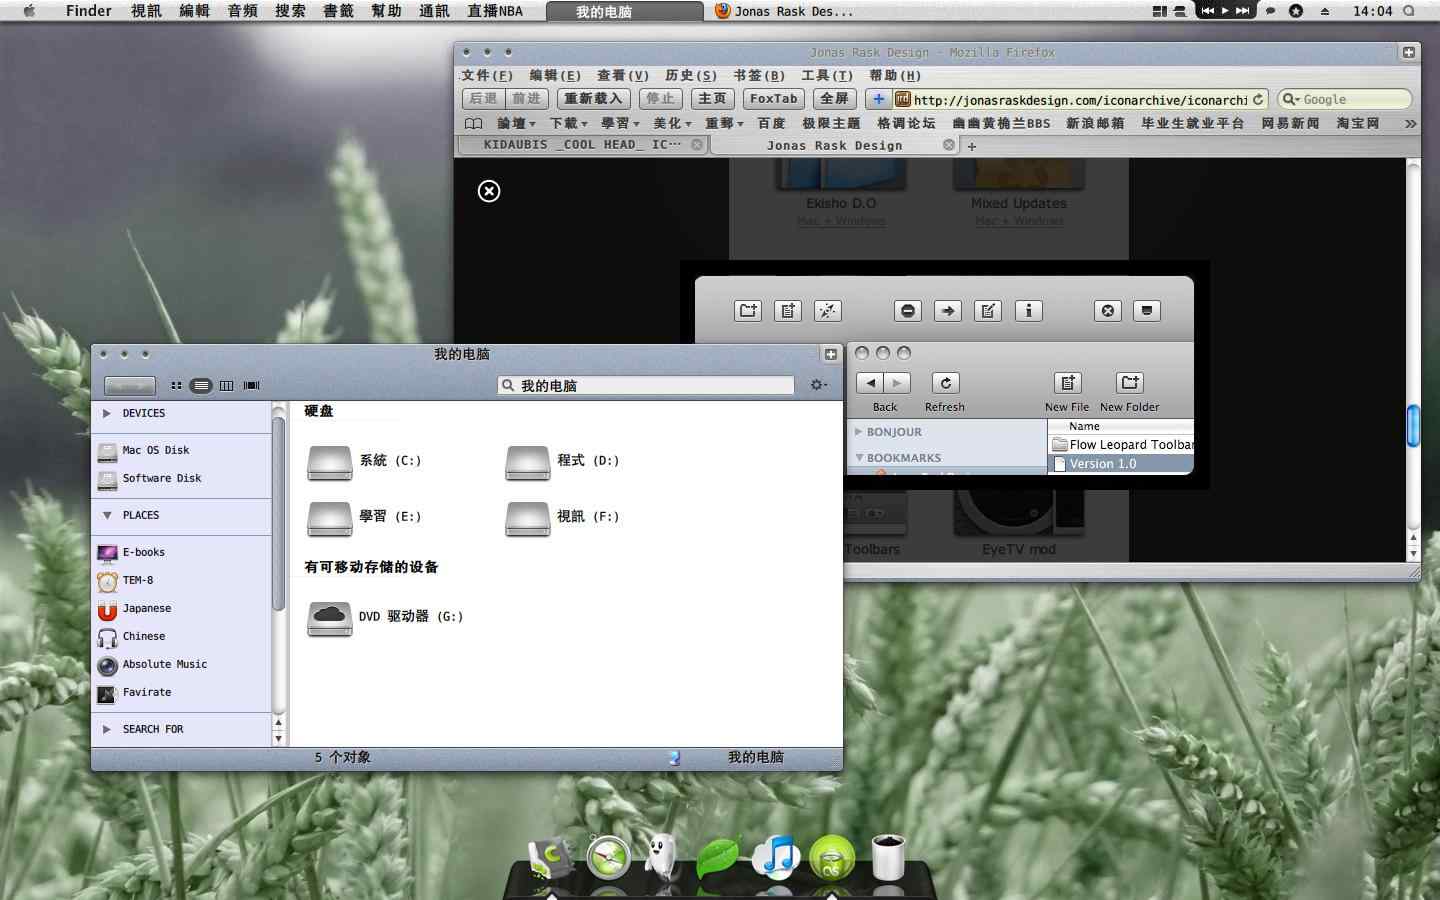Open the 視訊 (F:) drive

pyautogui.click(x=562, y=517)
